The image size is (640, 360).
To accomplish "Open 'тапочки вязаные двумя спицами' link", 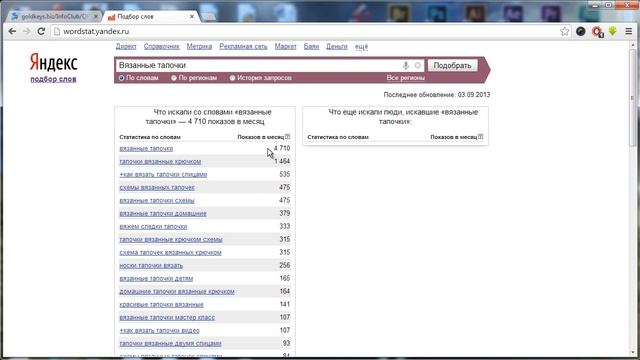I will point(170,344).
